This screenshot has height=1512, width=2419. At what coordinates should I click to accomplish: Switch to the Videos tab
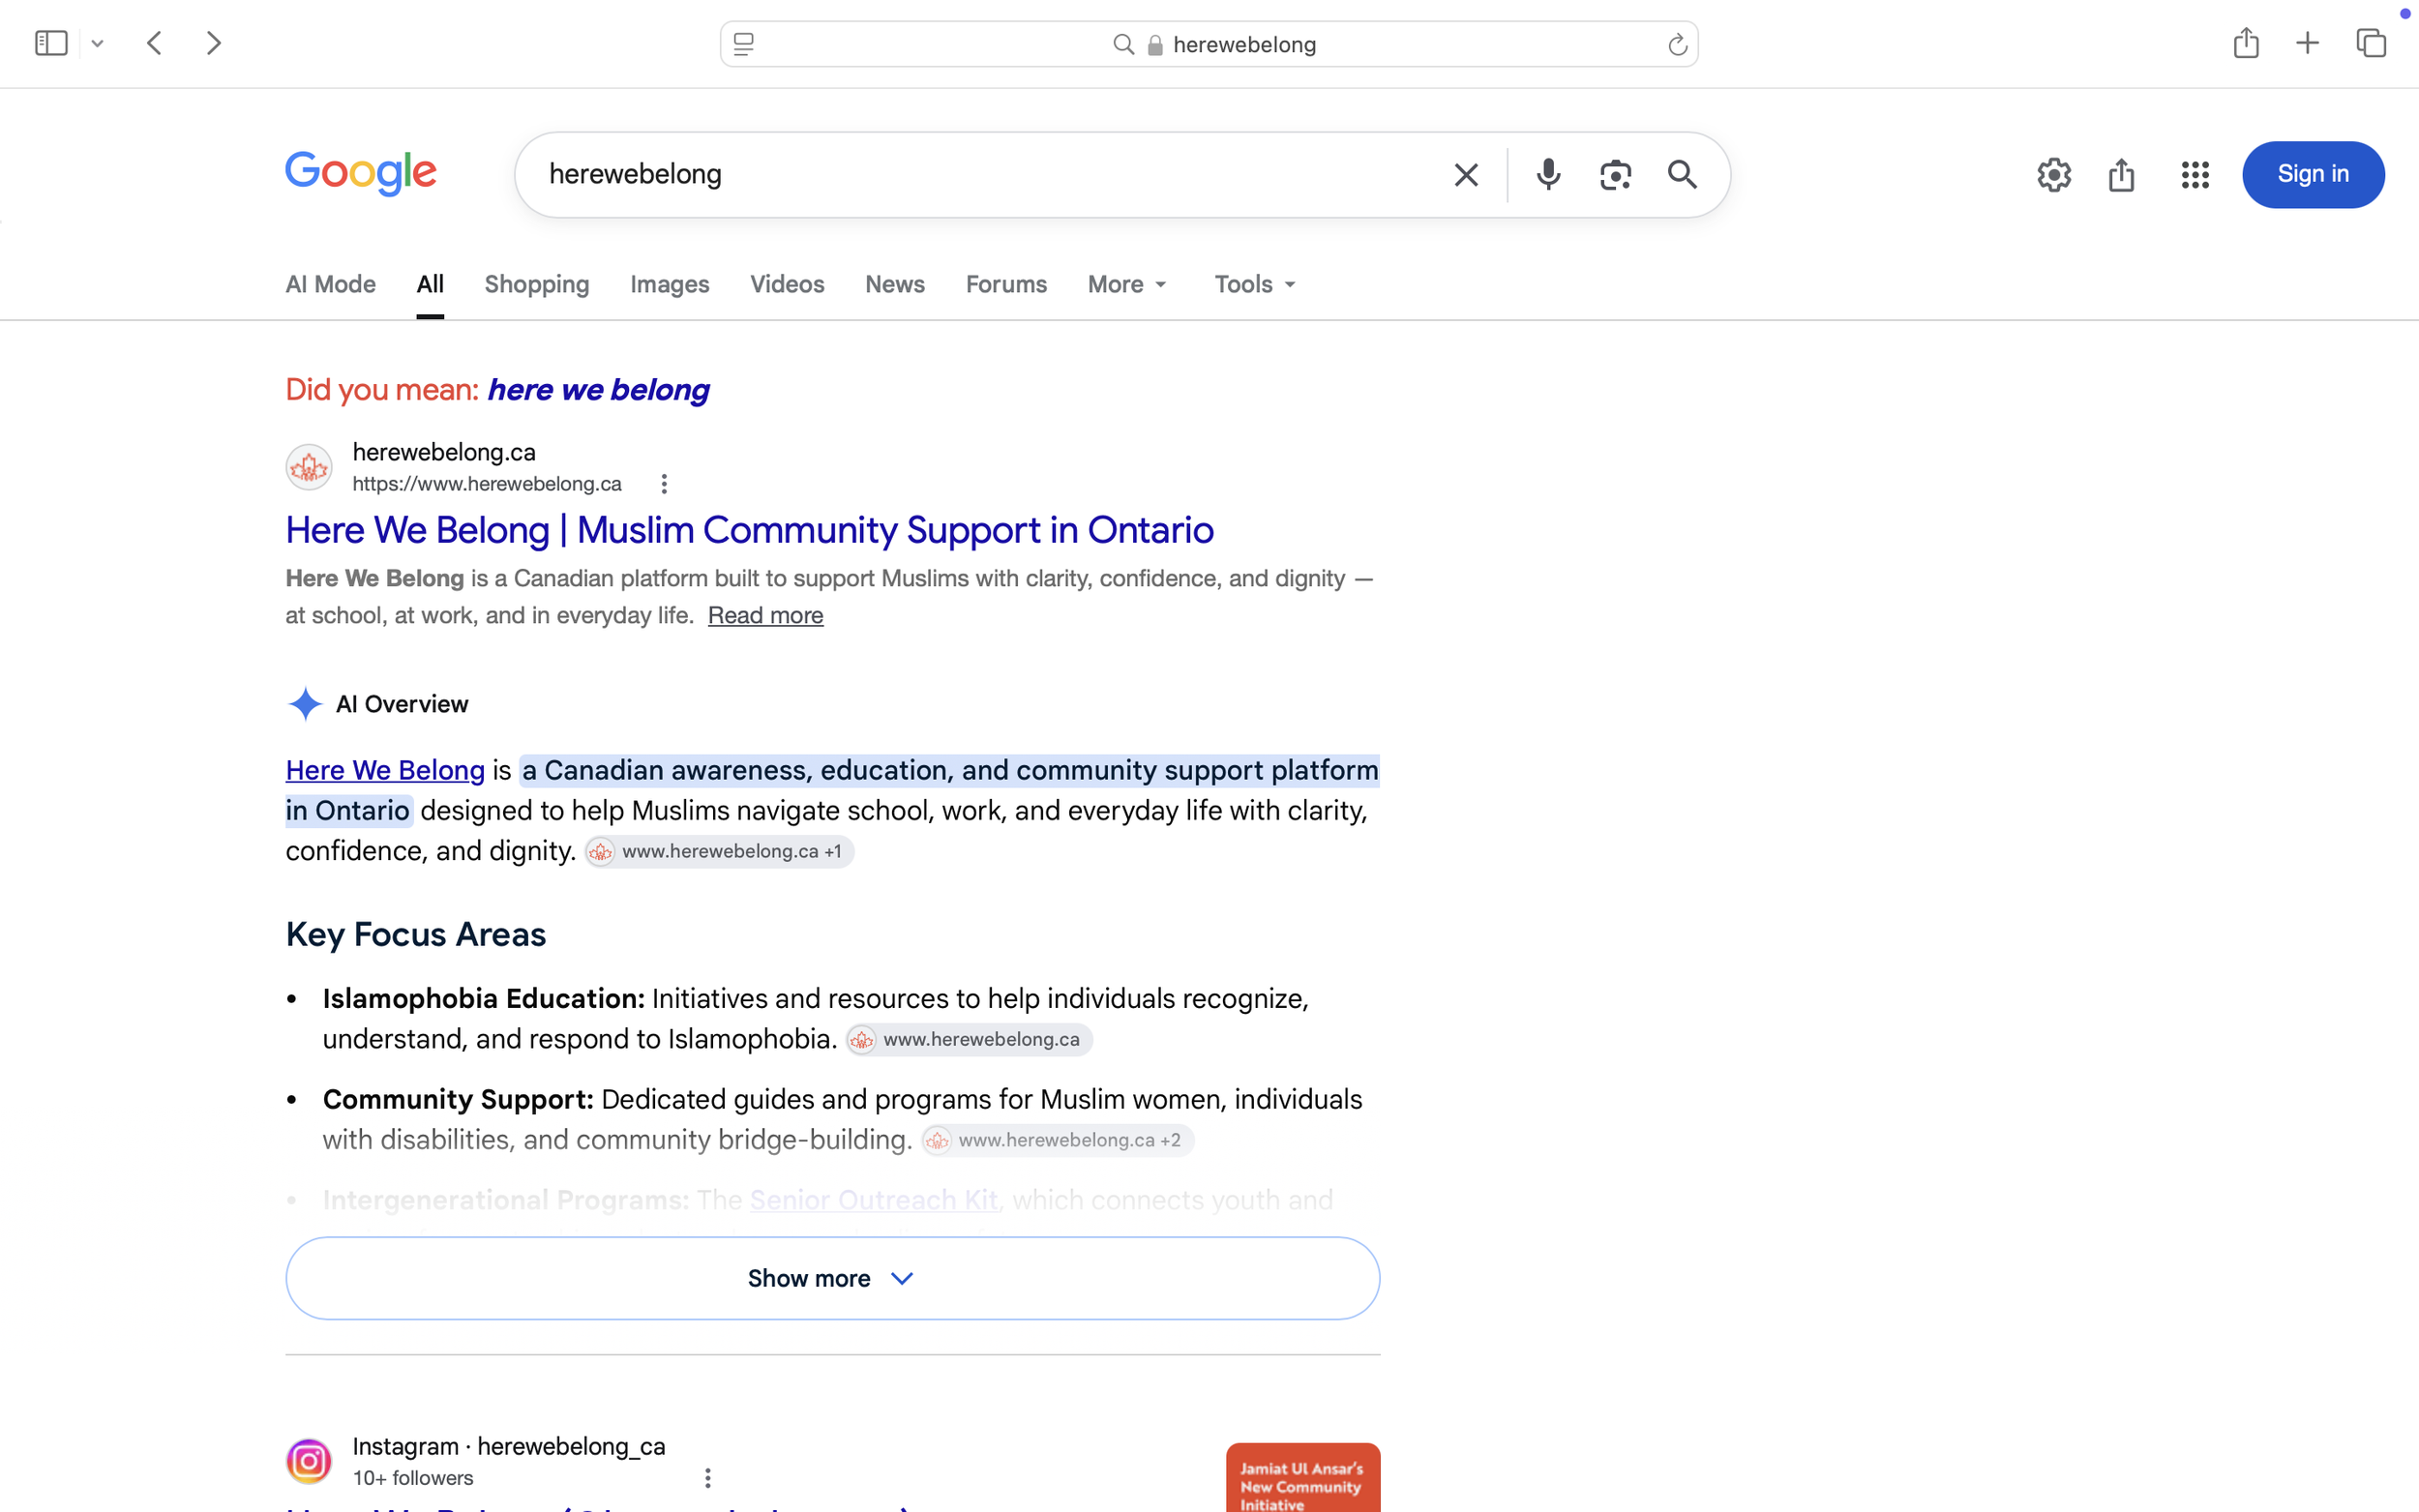click(787, 285)
